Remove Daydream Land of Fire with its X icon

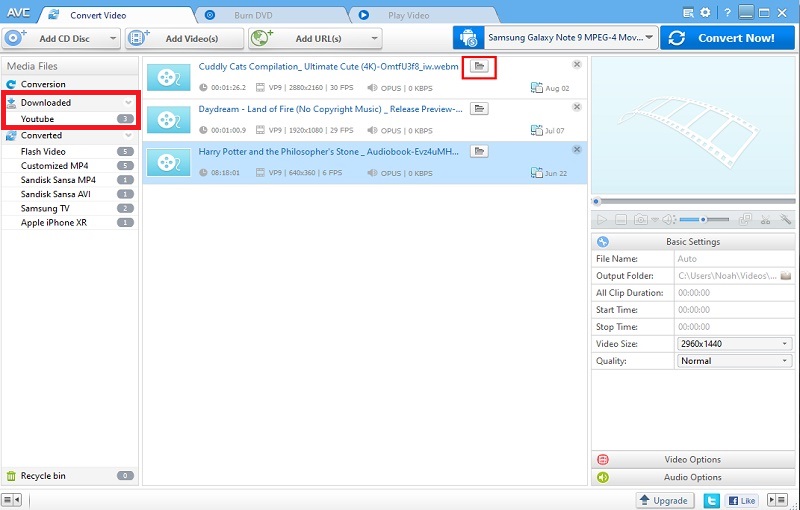pos(577,107)
